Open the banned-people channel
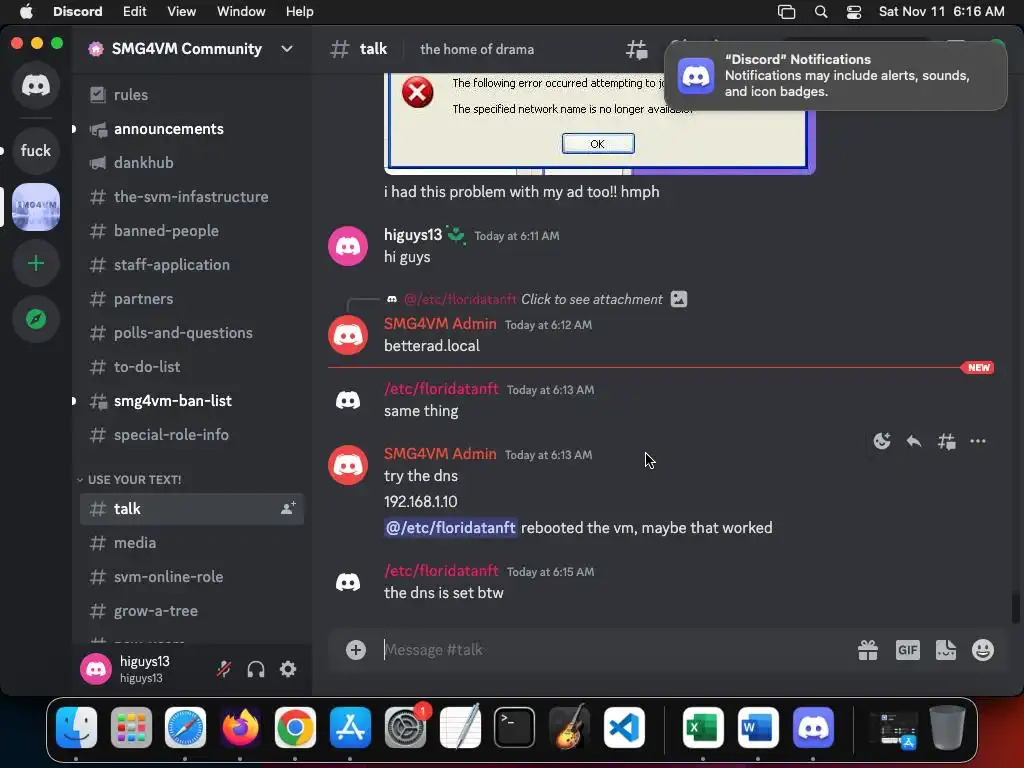 192,231
